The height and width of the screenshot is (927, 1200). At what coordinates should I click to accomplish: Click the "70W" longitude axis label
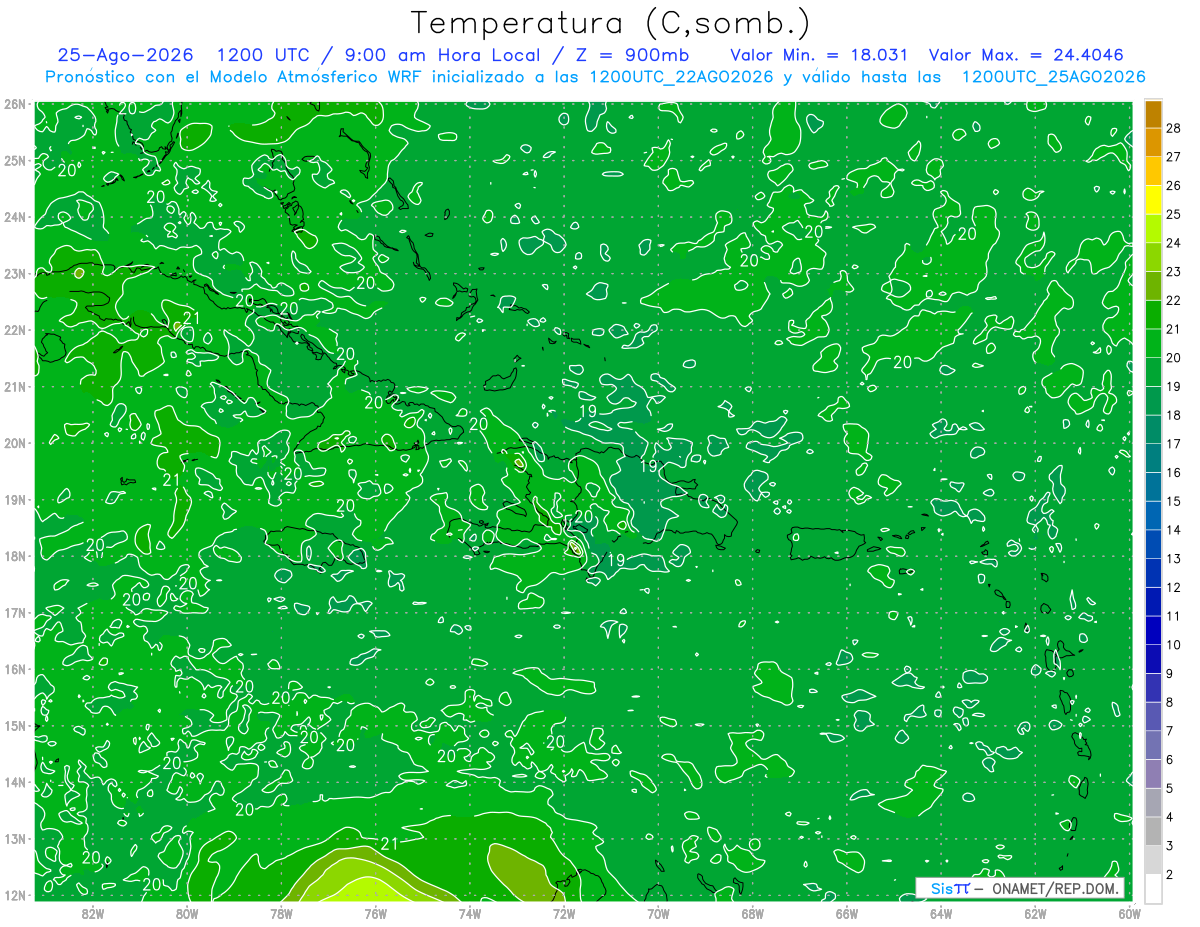tap(658, 913)
